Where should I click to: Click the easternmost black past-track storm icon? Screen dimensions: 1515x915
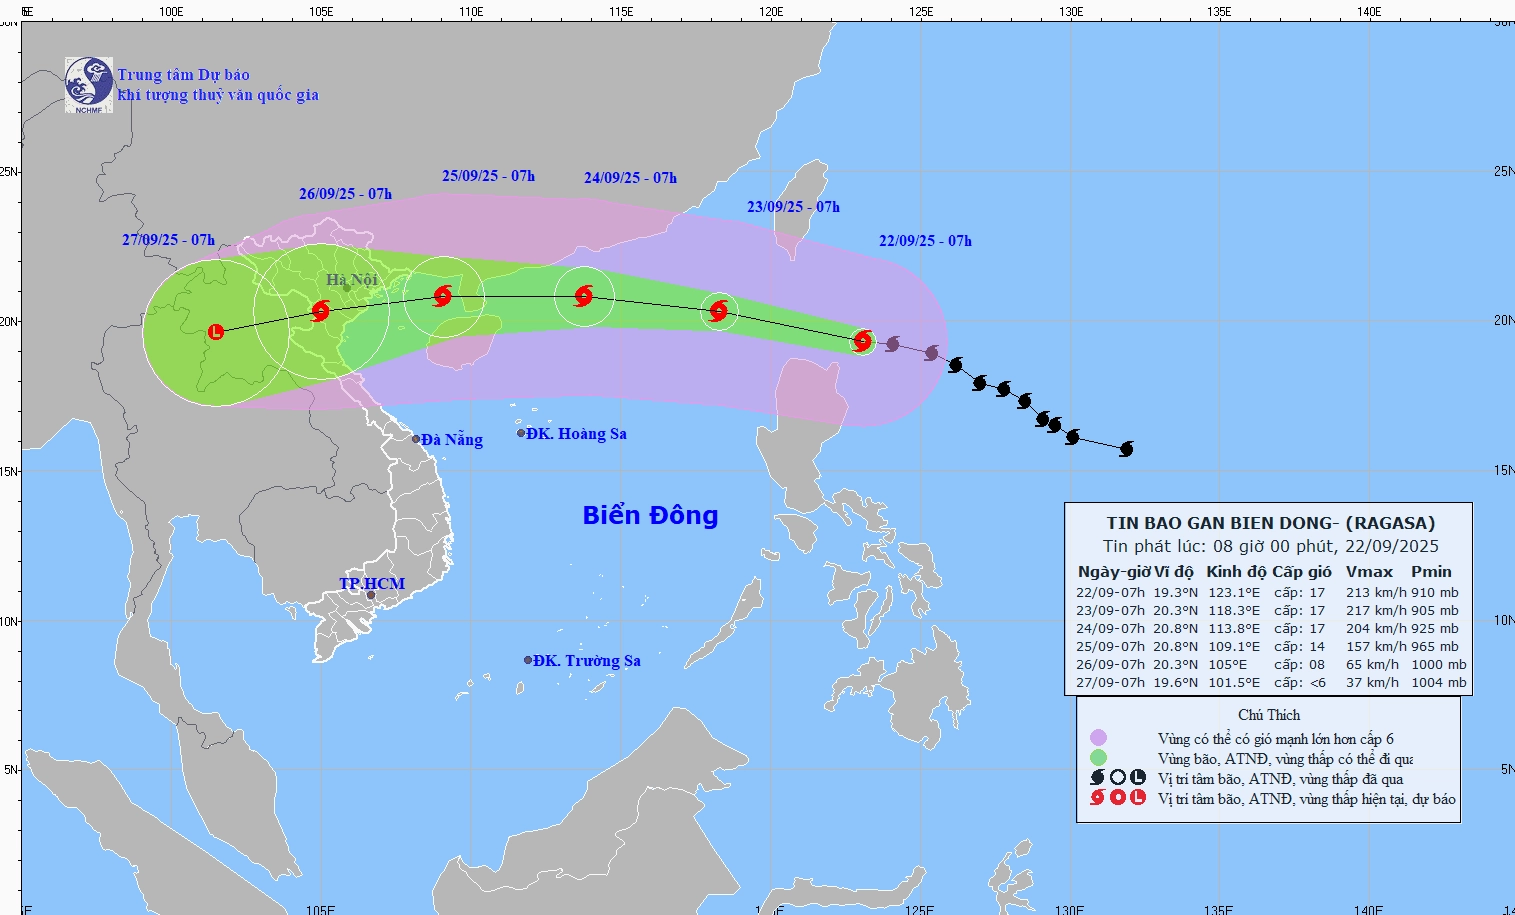tap(1126, 449)
